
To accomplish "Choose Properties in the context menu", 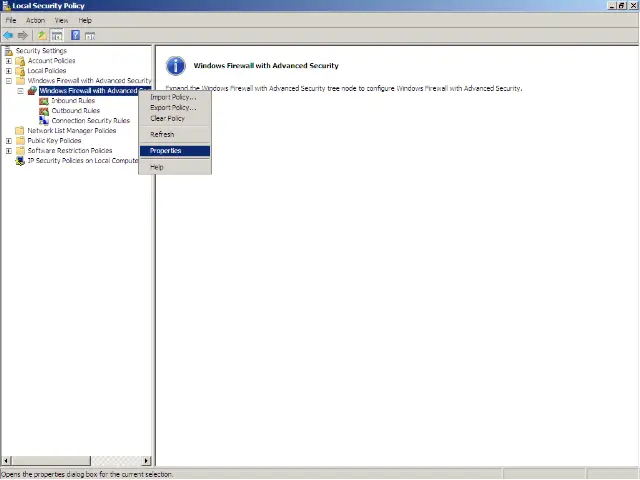I will pos(175,151).
